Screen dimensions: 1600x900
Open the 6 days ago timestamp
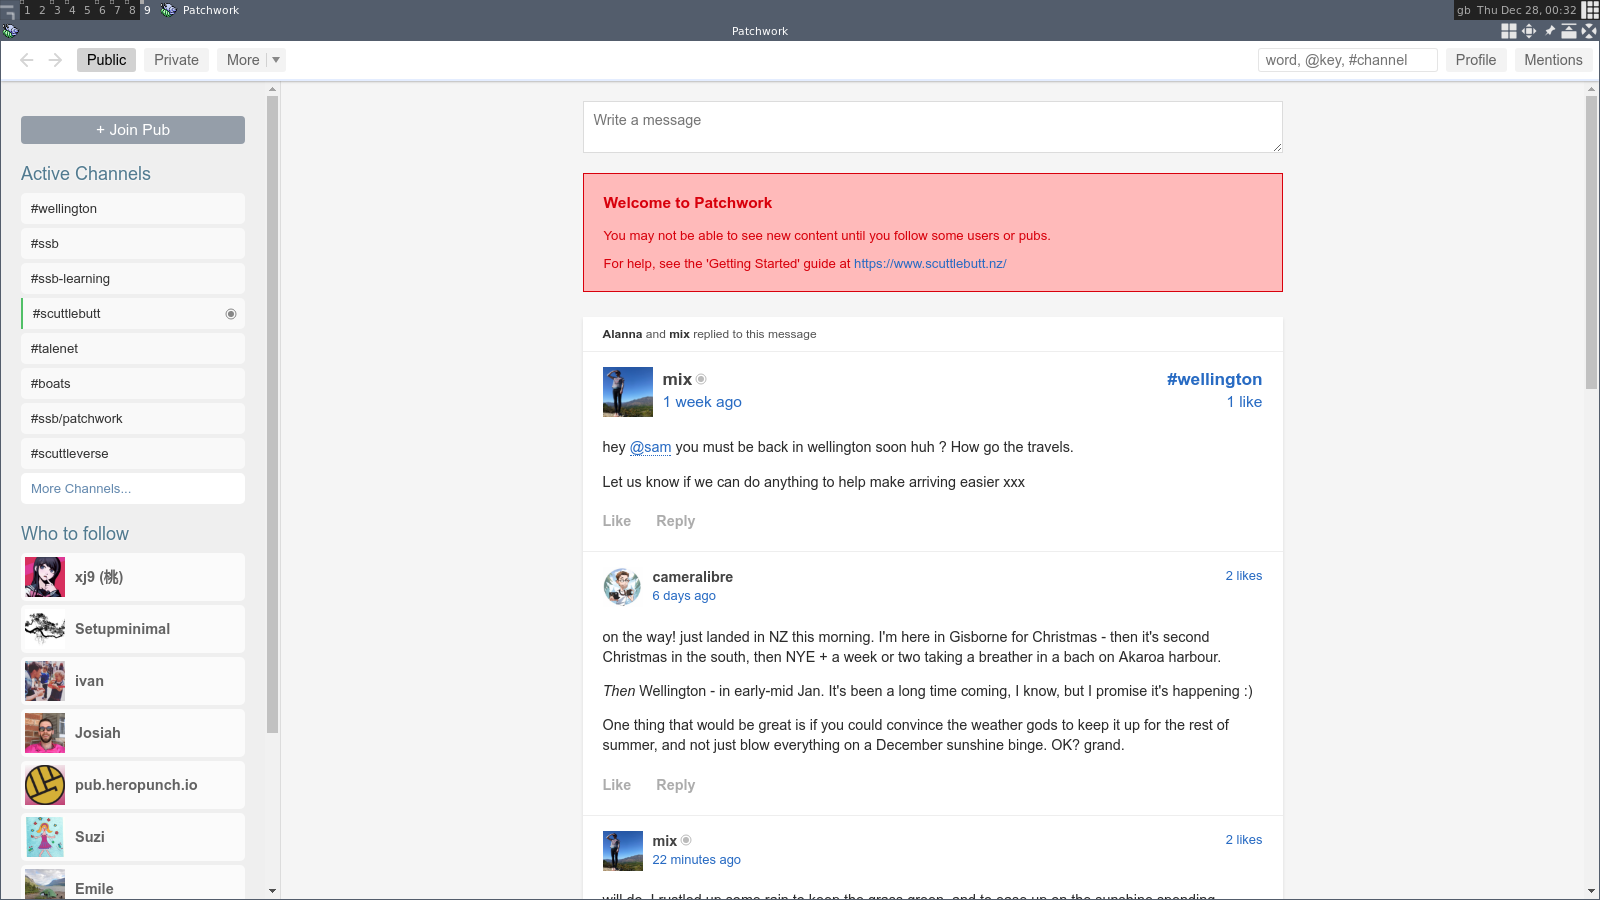coord(684,596)
